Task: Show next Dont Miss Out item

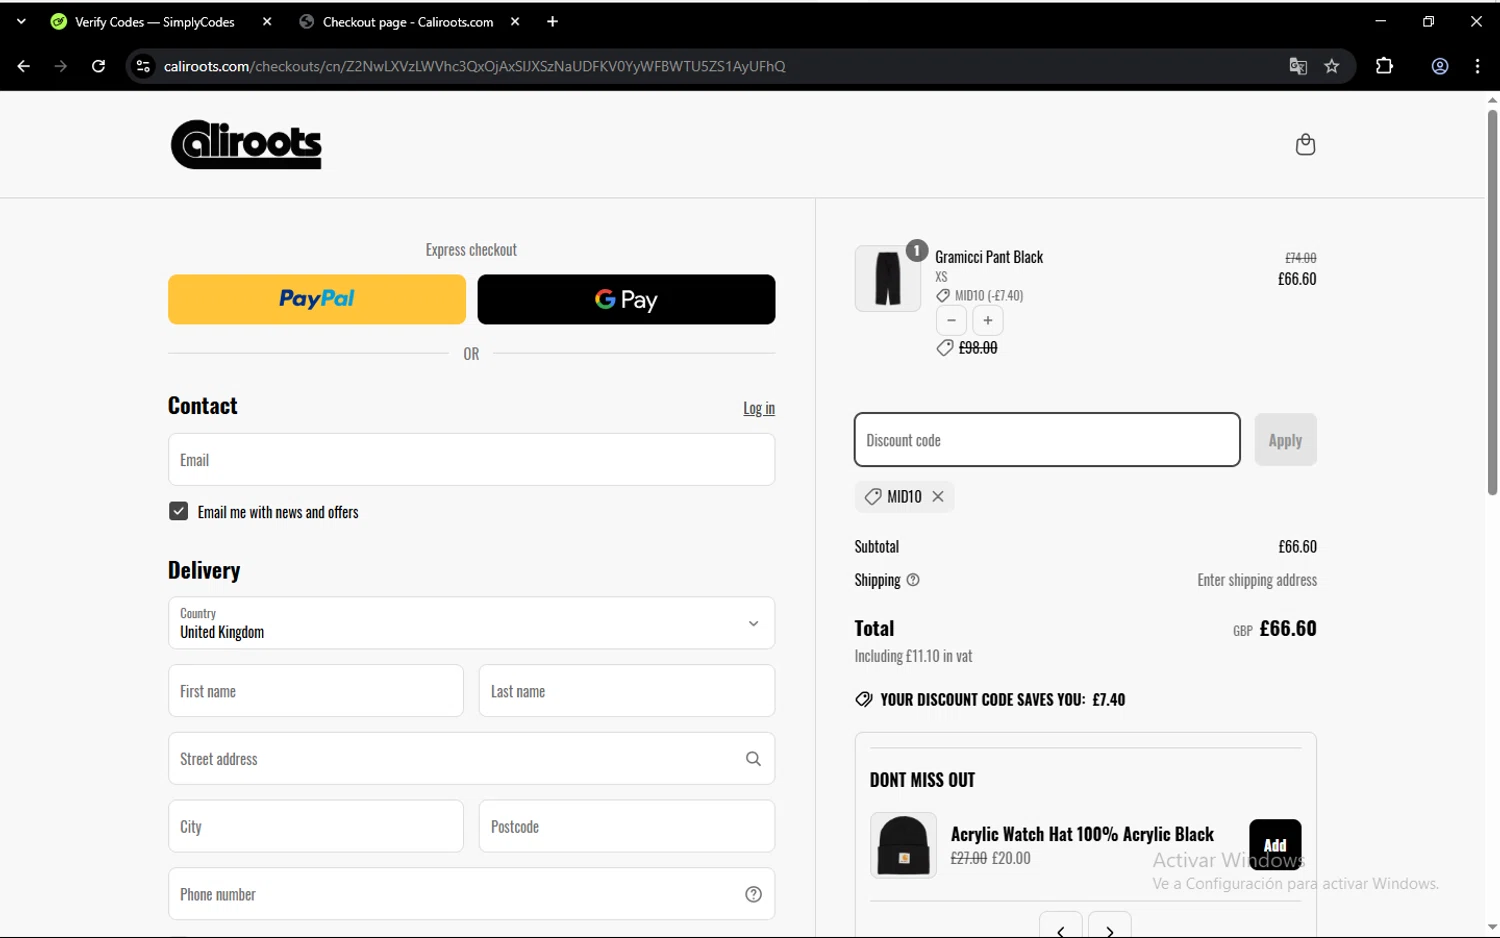Action: pyautogui.click(x=1110, y=926)
